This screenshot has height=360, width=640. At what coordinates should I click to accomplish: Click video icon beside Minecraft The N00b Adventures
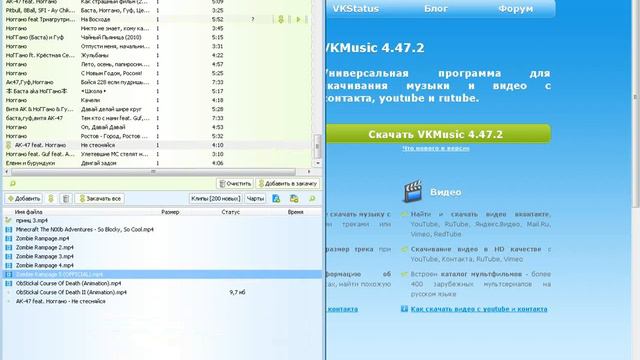(9, 229)
